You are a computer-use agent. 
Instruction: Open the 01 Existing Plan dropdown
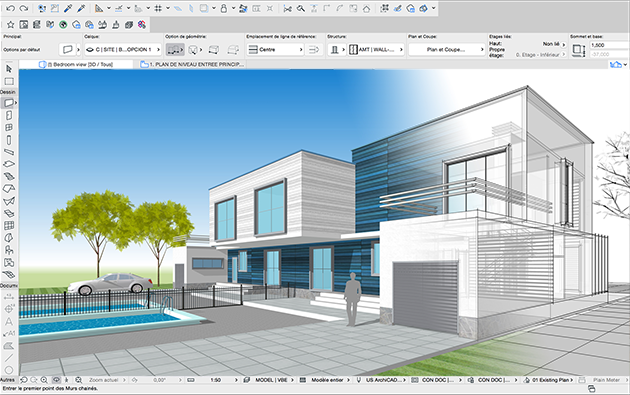pos(552,380)
